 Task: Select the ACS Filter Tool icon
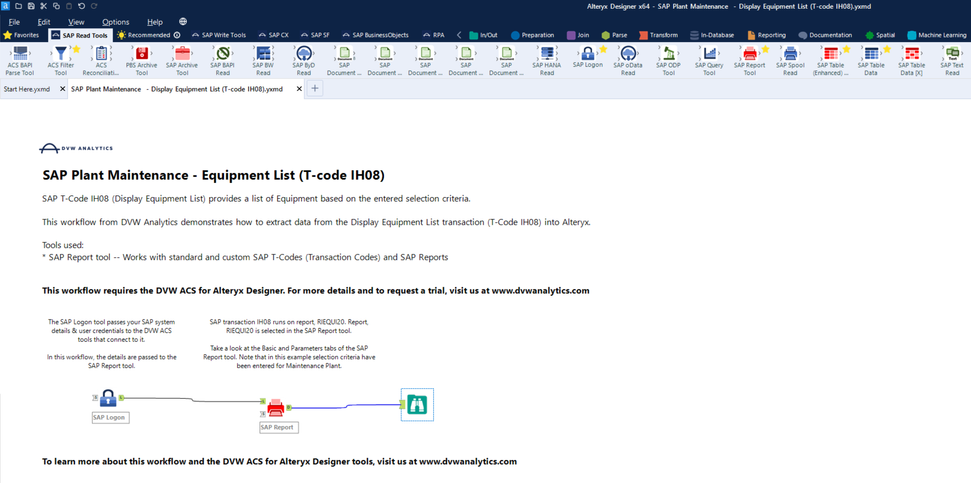tap(60, 53)
